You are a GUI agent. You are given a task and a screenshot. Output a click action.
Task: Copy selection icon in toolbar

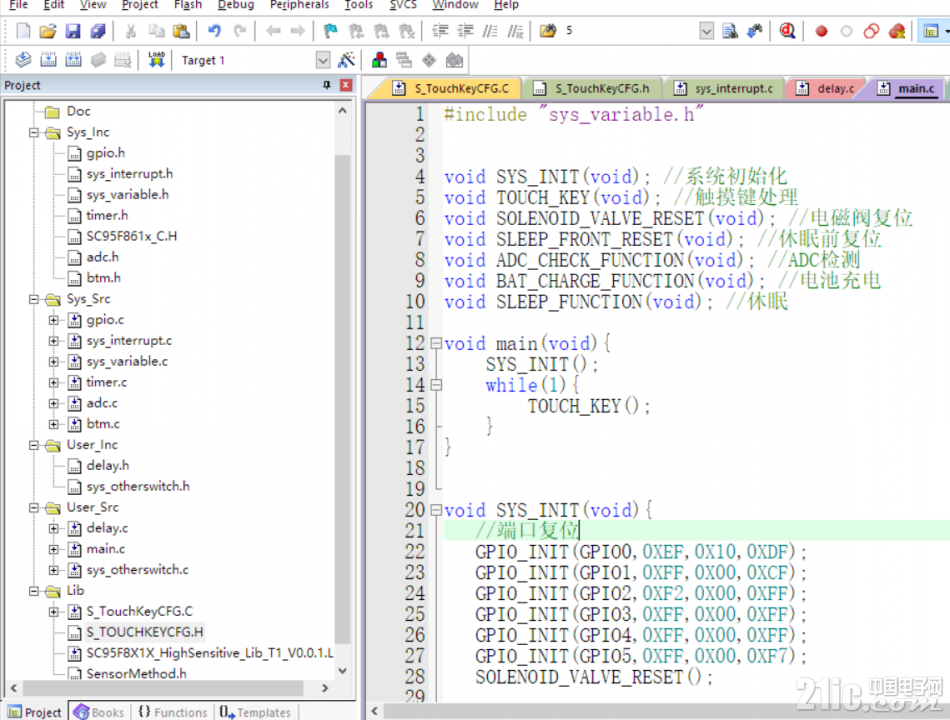[x=156, y=31]
